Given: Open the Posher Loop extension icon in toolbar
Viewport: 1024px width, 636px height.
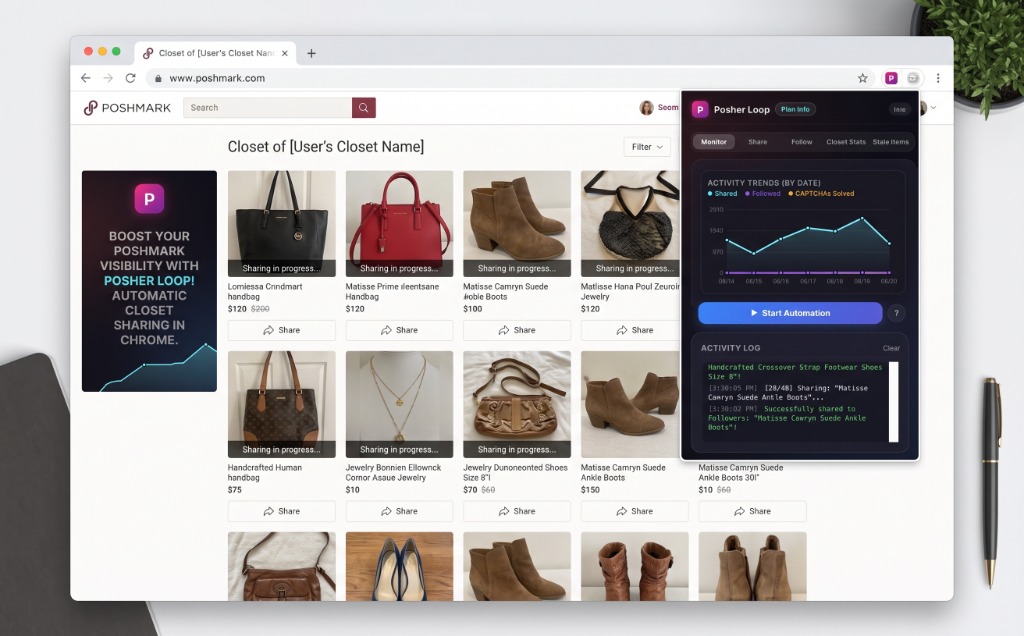Looking at the screenshot, I should (891, 78).
